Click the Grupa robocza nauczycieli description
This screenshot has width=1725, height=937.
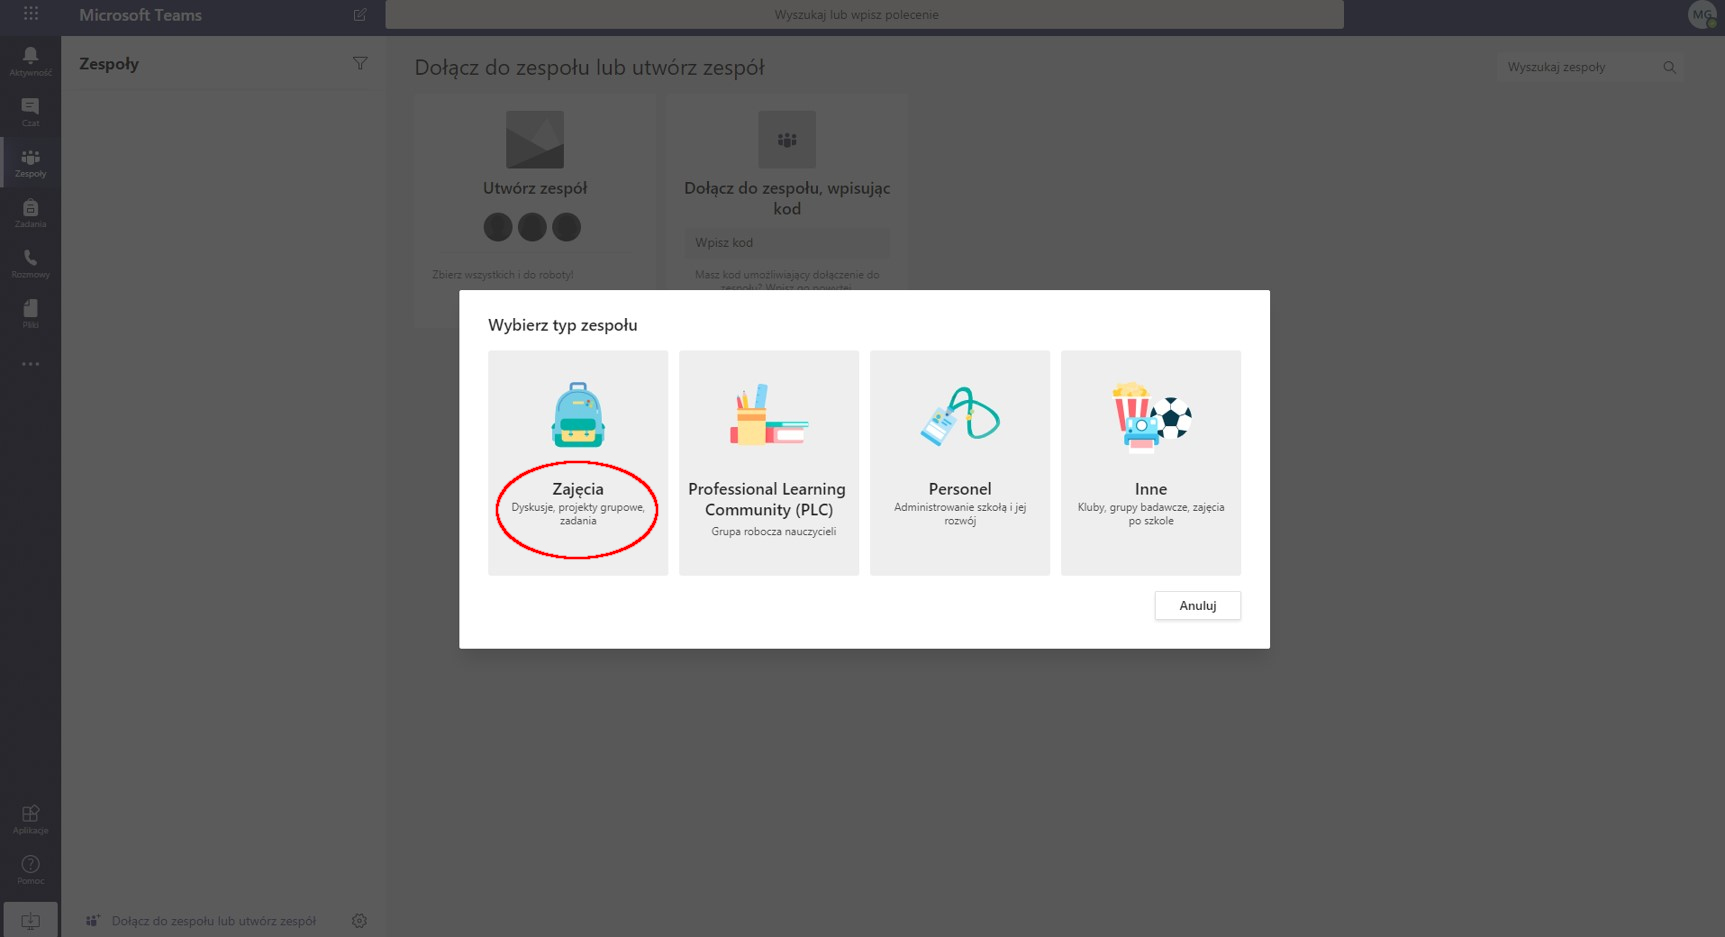774,532
